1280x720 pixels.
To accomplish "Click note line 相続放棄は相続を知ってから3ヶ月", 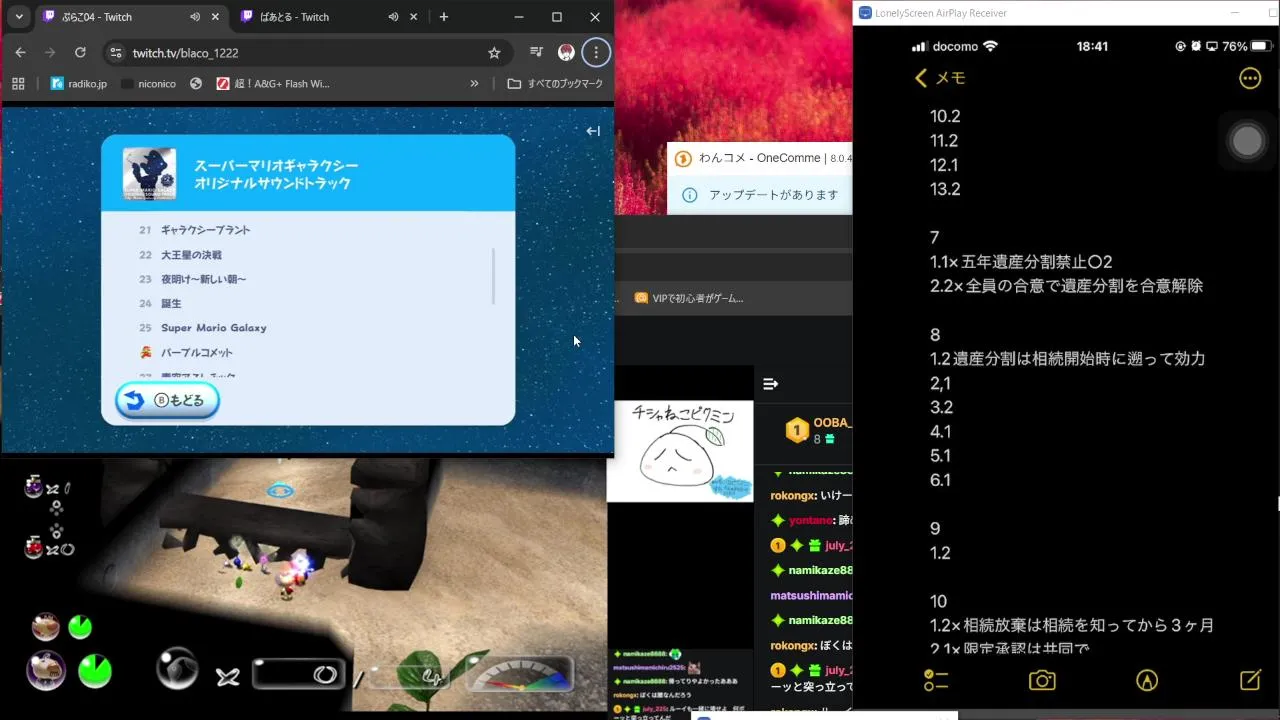I will (x=1071, y=625).
